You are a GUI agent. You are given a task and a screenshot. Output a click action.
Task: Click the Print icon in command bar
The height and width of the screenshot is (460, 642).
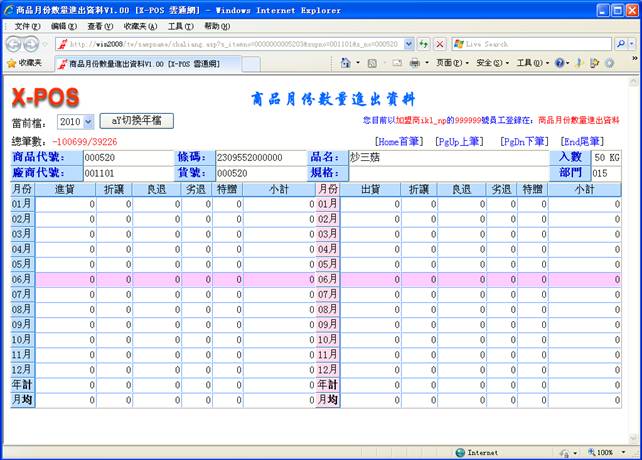click(x=414, y=63)
